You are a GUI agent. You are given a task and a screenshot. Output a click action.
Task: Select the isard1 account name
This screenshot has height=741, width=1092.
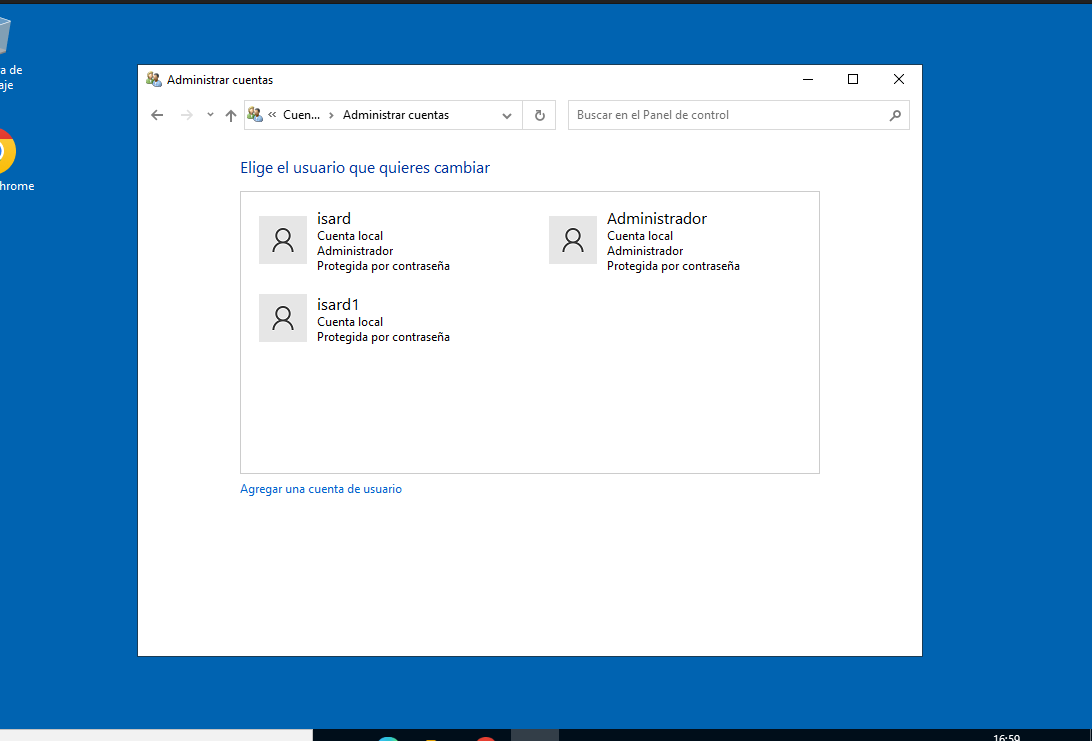coord(337,304)
